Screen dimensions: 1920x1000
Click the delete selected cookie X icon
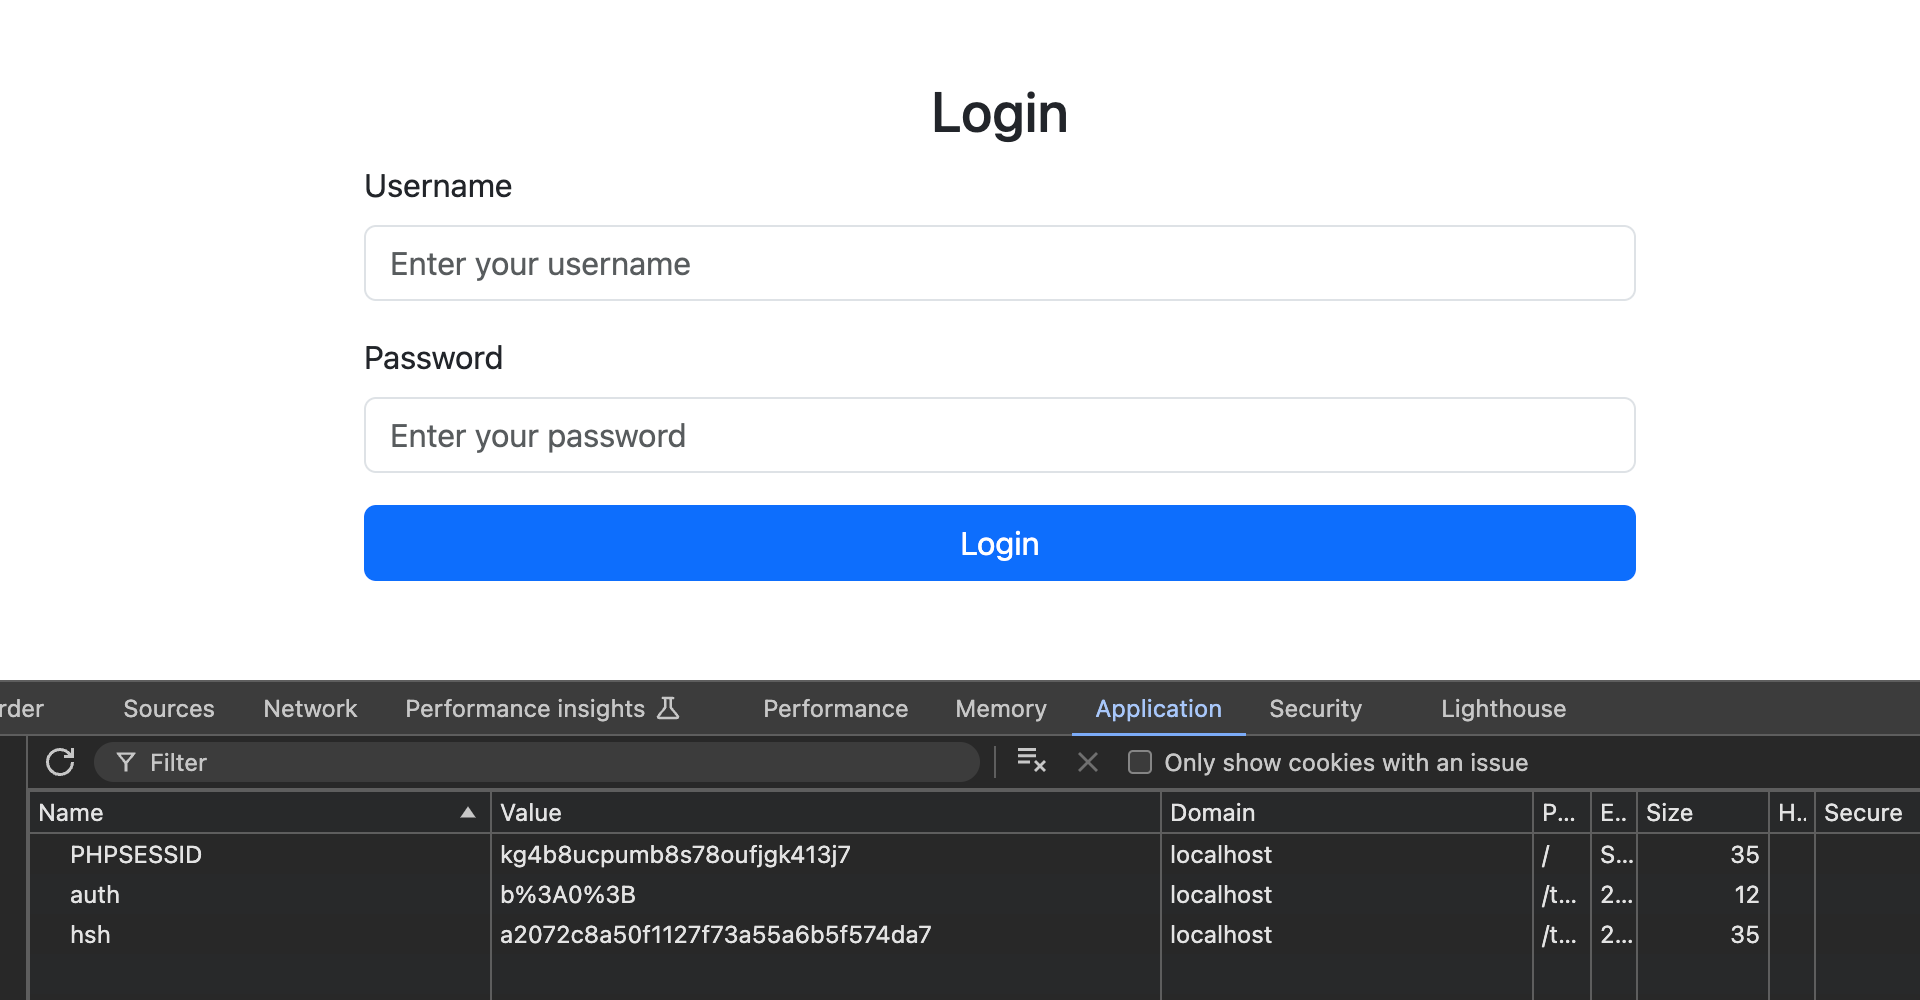pos(1088,763)
